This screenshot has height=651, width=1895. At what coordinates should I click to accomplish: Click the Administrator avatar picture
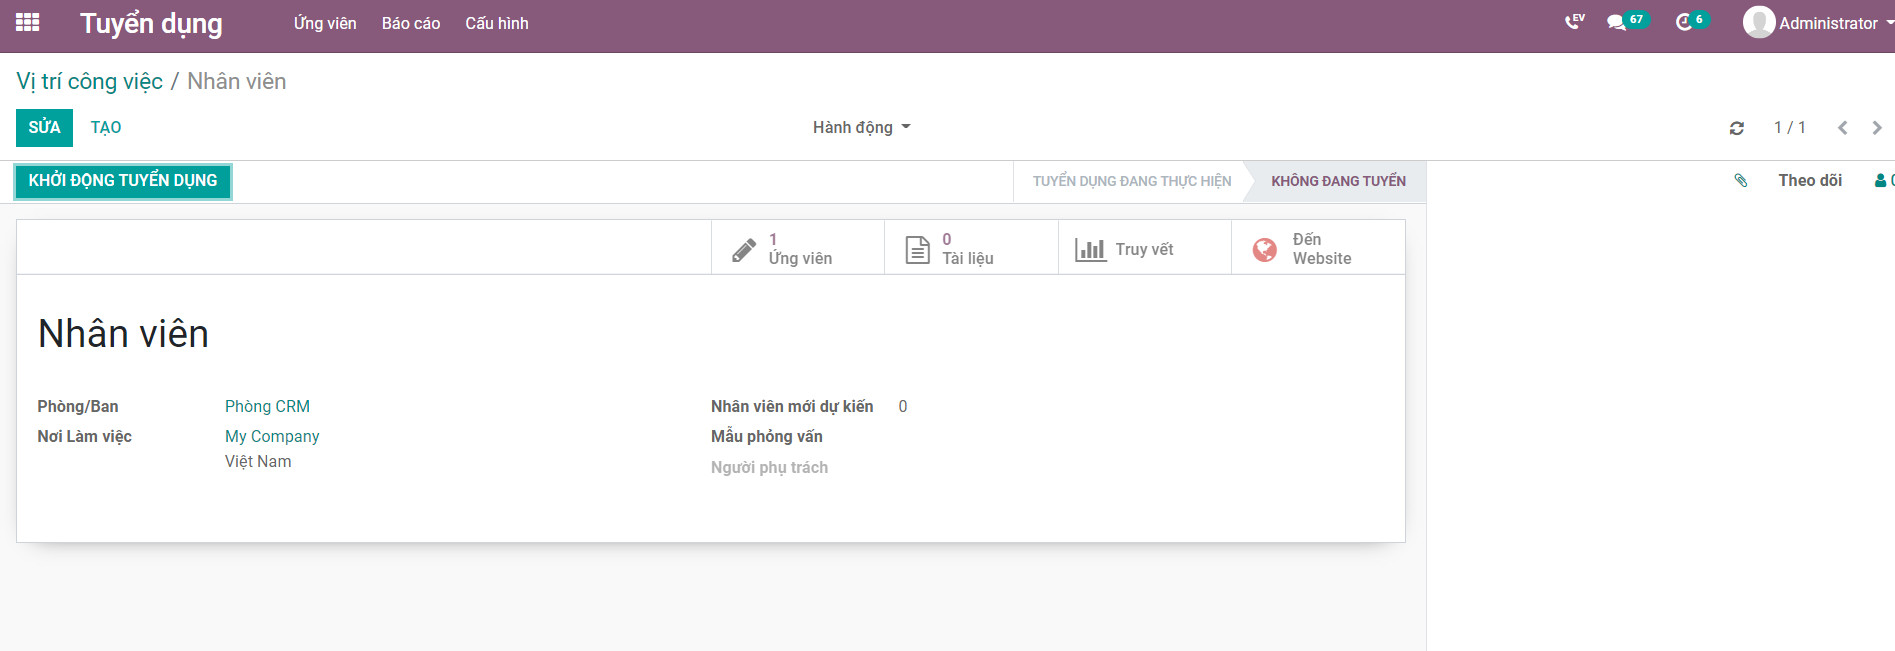[1758, 22]
